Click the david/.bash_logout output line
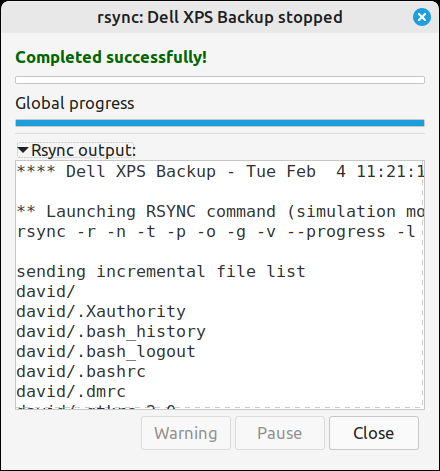This screenshot has height=471, width=440. [x=106, y=352]
